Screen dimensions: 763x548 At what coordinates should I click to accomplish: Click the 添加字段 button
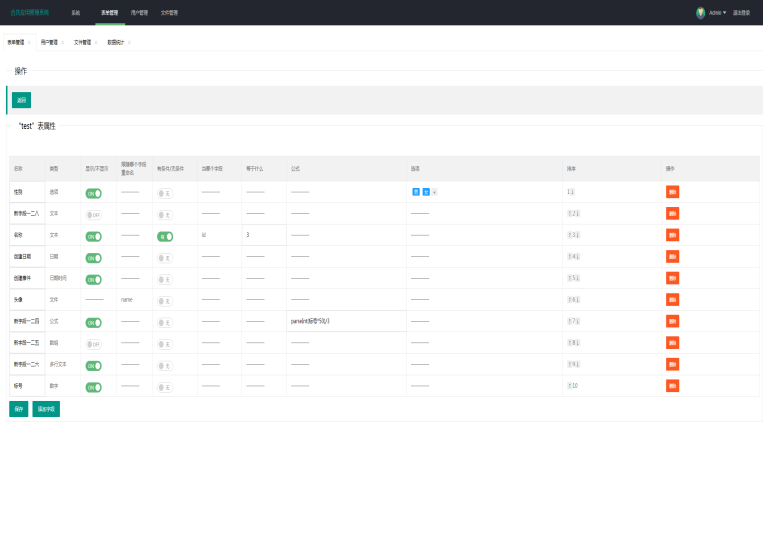46,408
